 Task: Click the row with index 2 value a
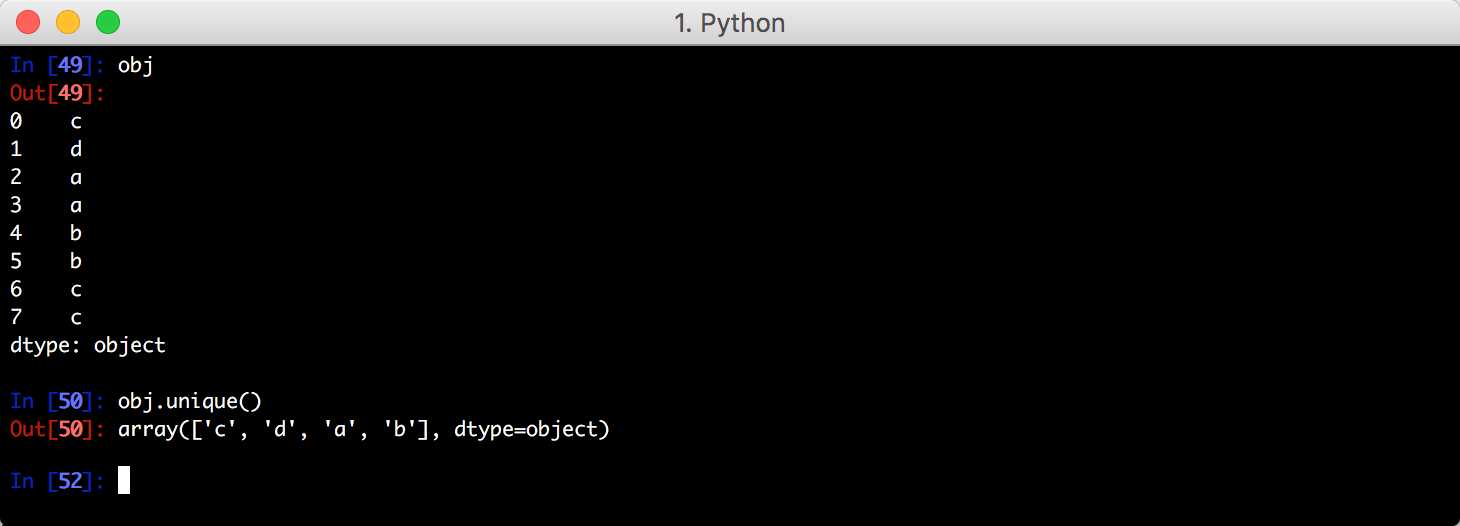(46, 178)
